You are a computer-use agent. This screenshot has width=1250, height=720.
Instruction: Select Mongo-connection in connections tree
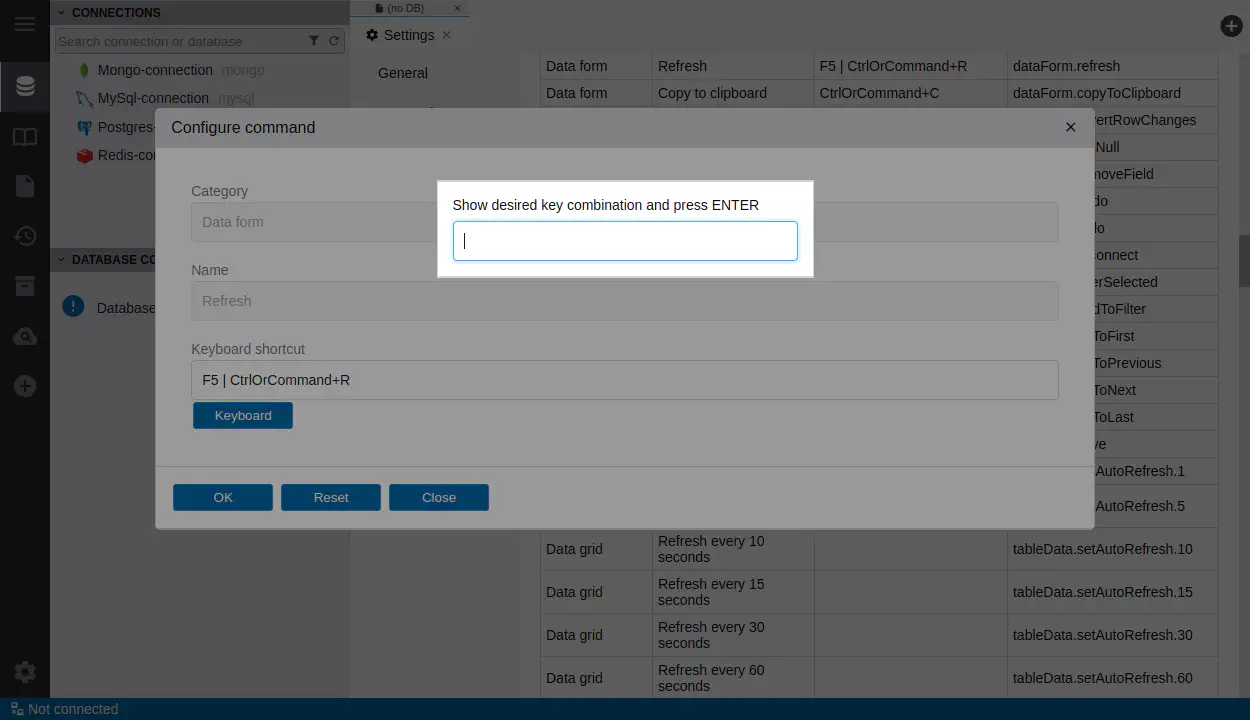pos(154,70)
